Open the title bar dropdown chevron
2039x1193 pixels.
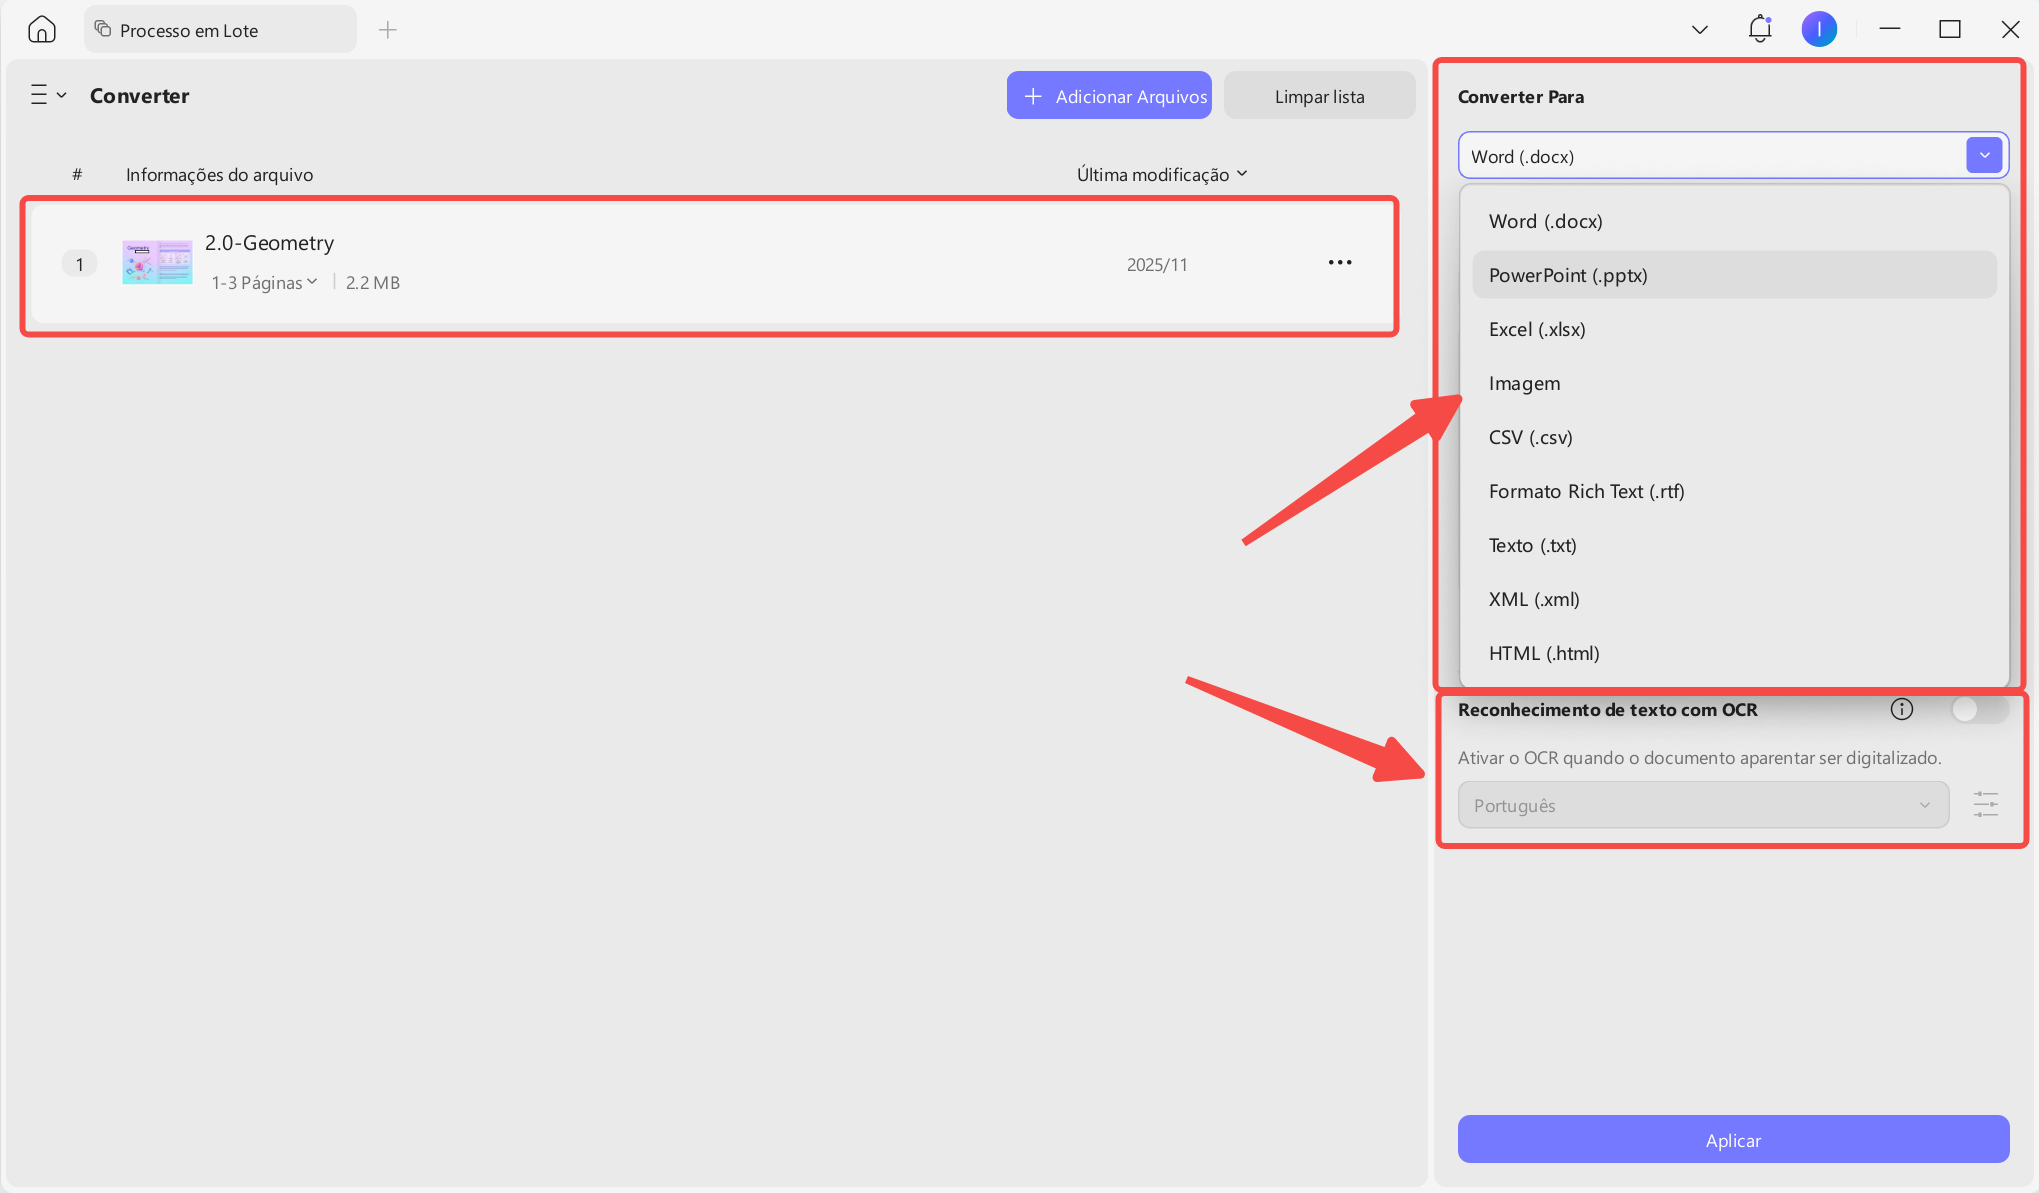tap(1699, 30)
